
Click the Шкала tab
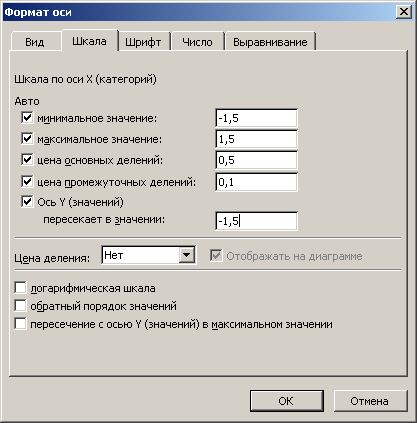click(x=89, y=41)
